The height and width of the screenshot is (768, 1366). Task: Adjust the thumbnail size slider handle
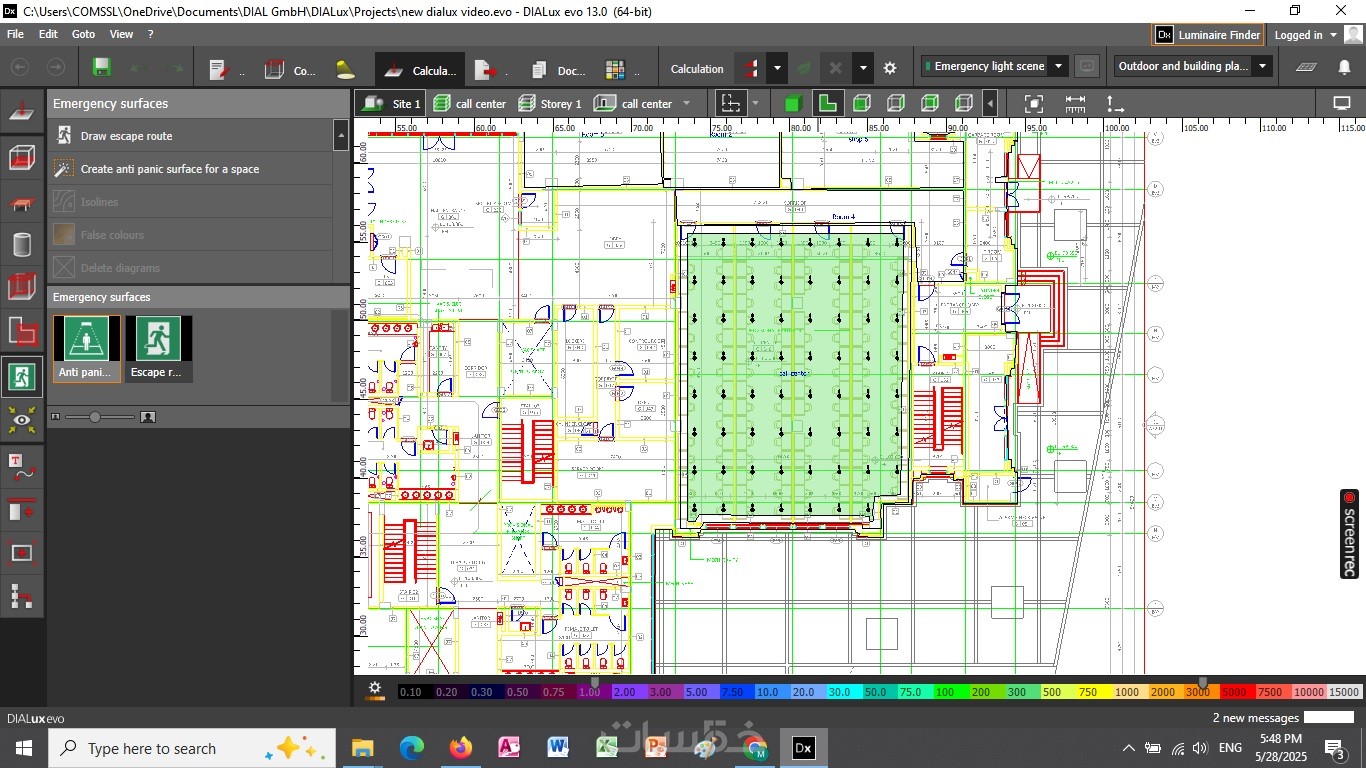click(x=95, y=417)
